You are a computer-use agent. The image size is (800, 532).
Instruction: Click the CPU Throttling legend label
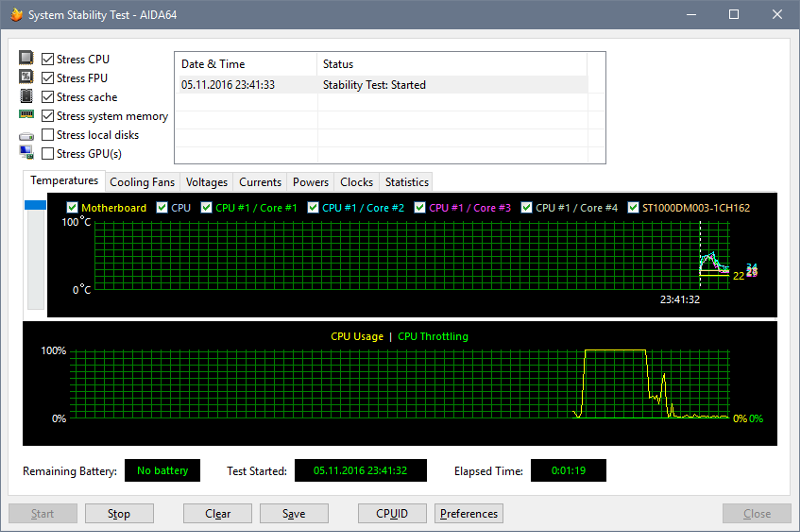[433, 337]
